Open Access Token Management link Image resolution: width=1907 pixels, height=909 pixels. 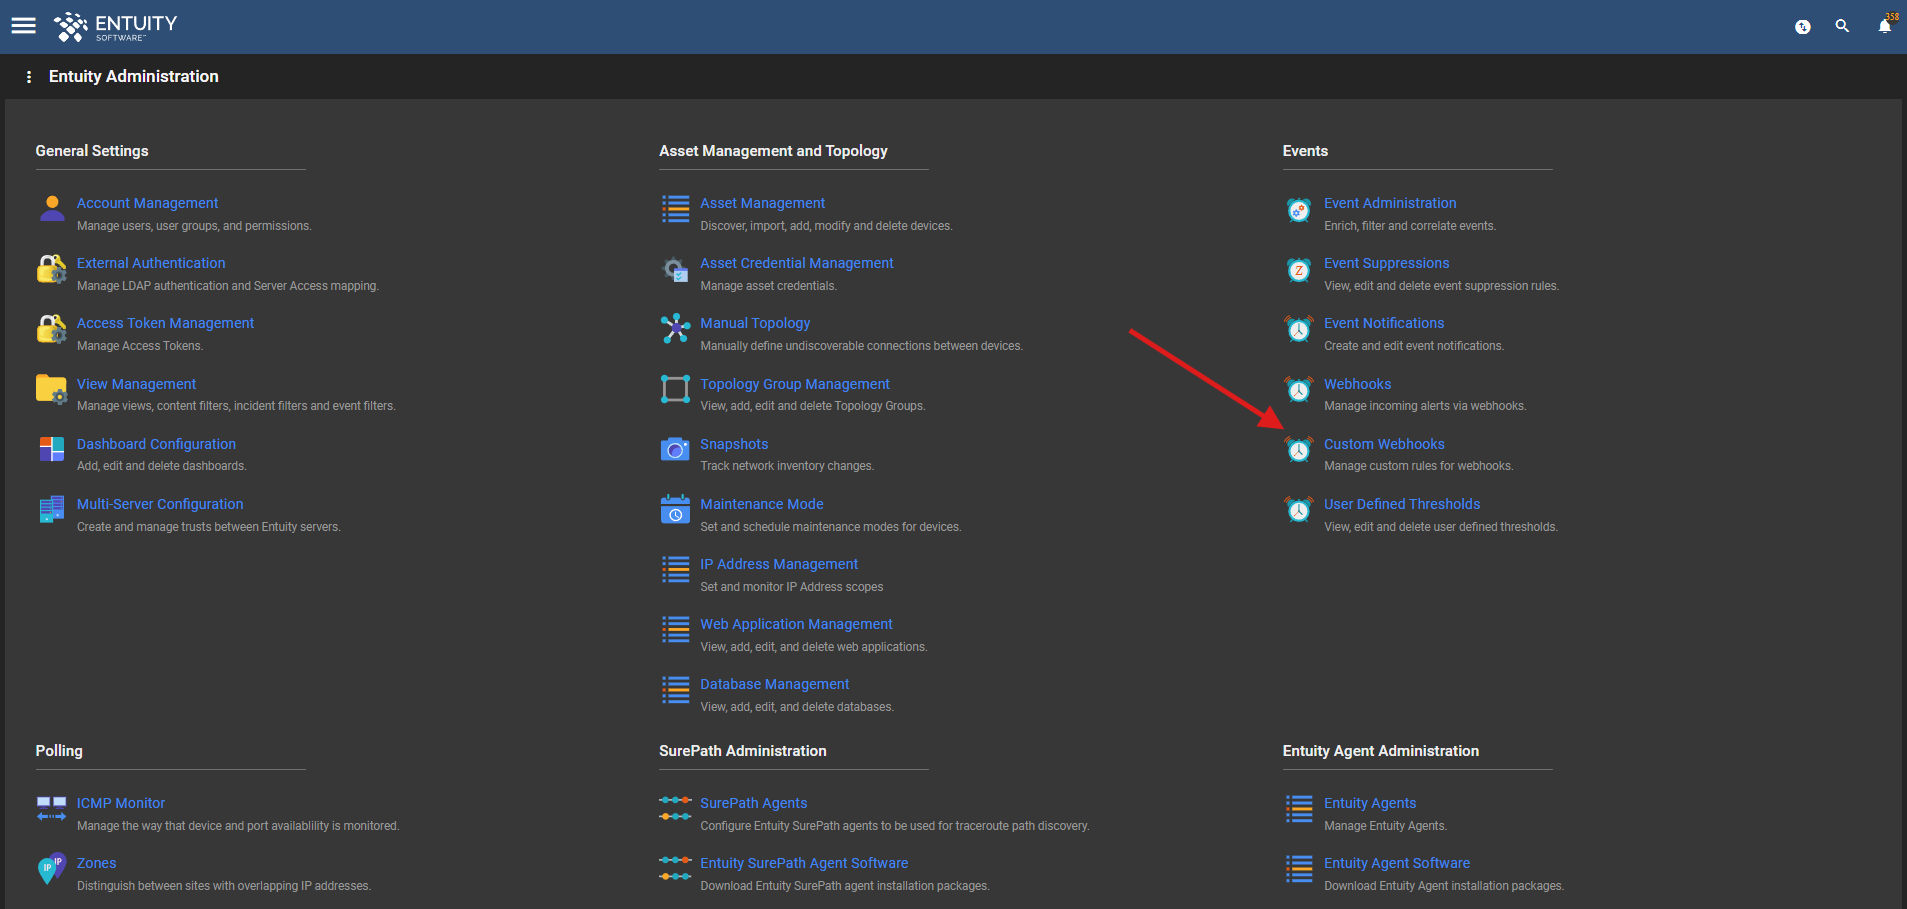[x=165, y=323]
